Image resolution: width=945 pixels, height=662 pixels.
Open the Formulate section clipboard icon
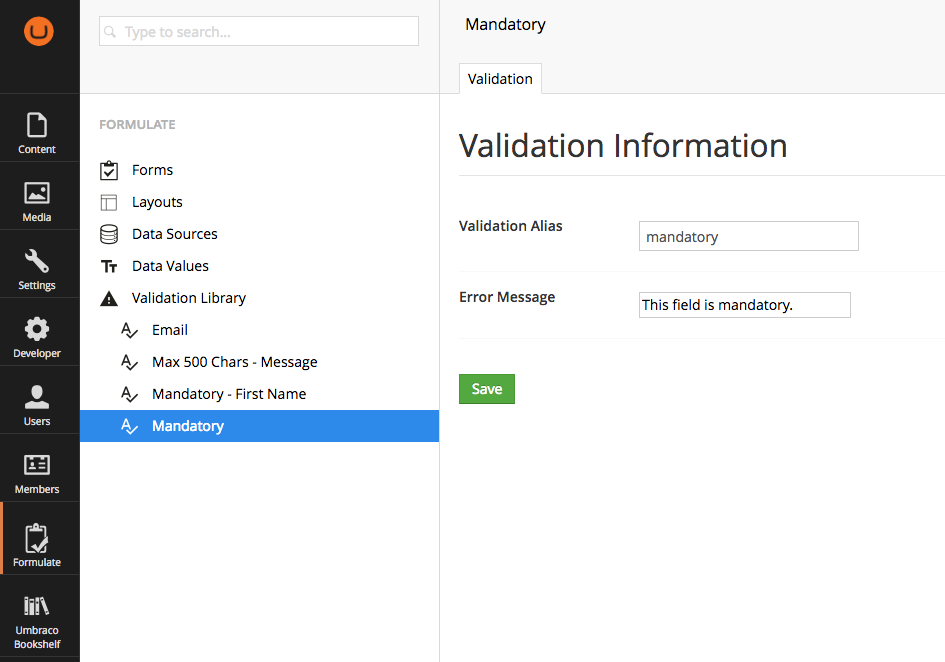tap(37, 538)
